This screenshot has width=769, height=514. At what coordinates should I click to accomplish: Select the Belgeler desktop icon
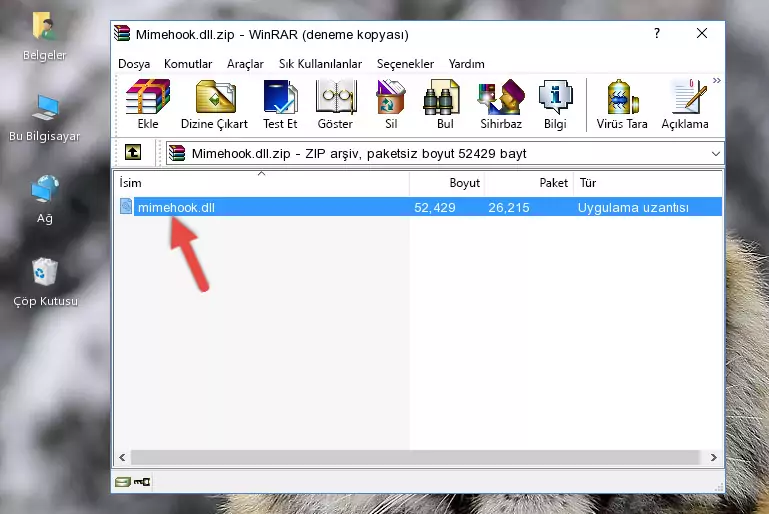[x=45, y=36]
